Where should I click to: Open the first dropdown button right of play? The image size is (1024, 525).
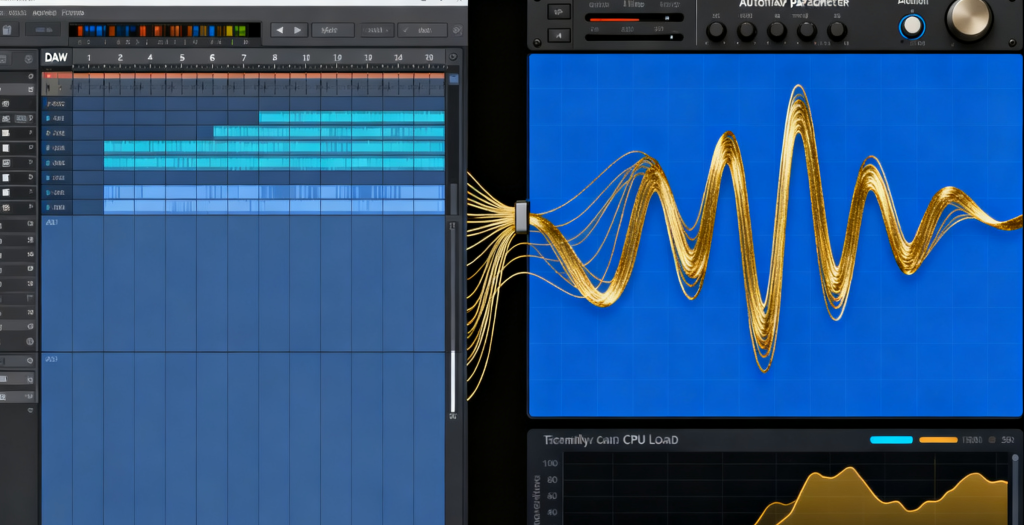tap(331, 30)
